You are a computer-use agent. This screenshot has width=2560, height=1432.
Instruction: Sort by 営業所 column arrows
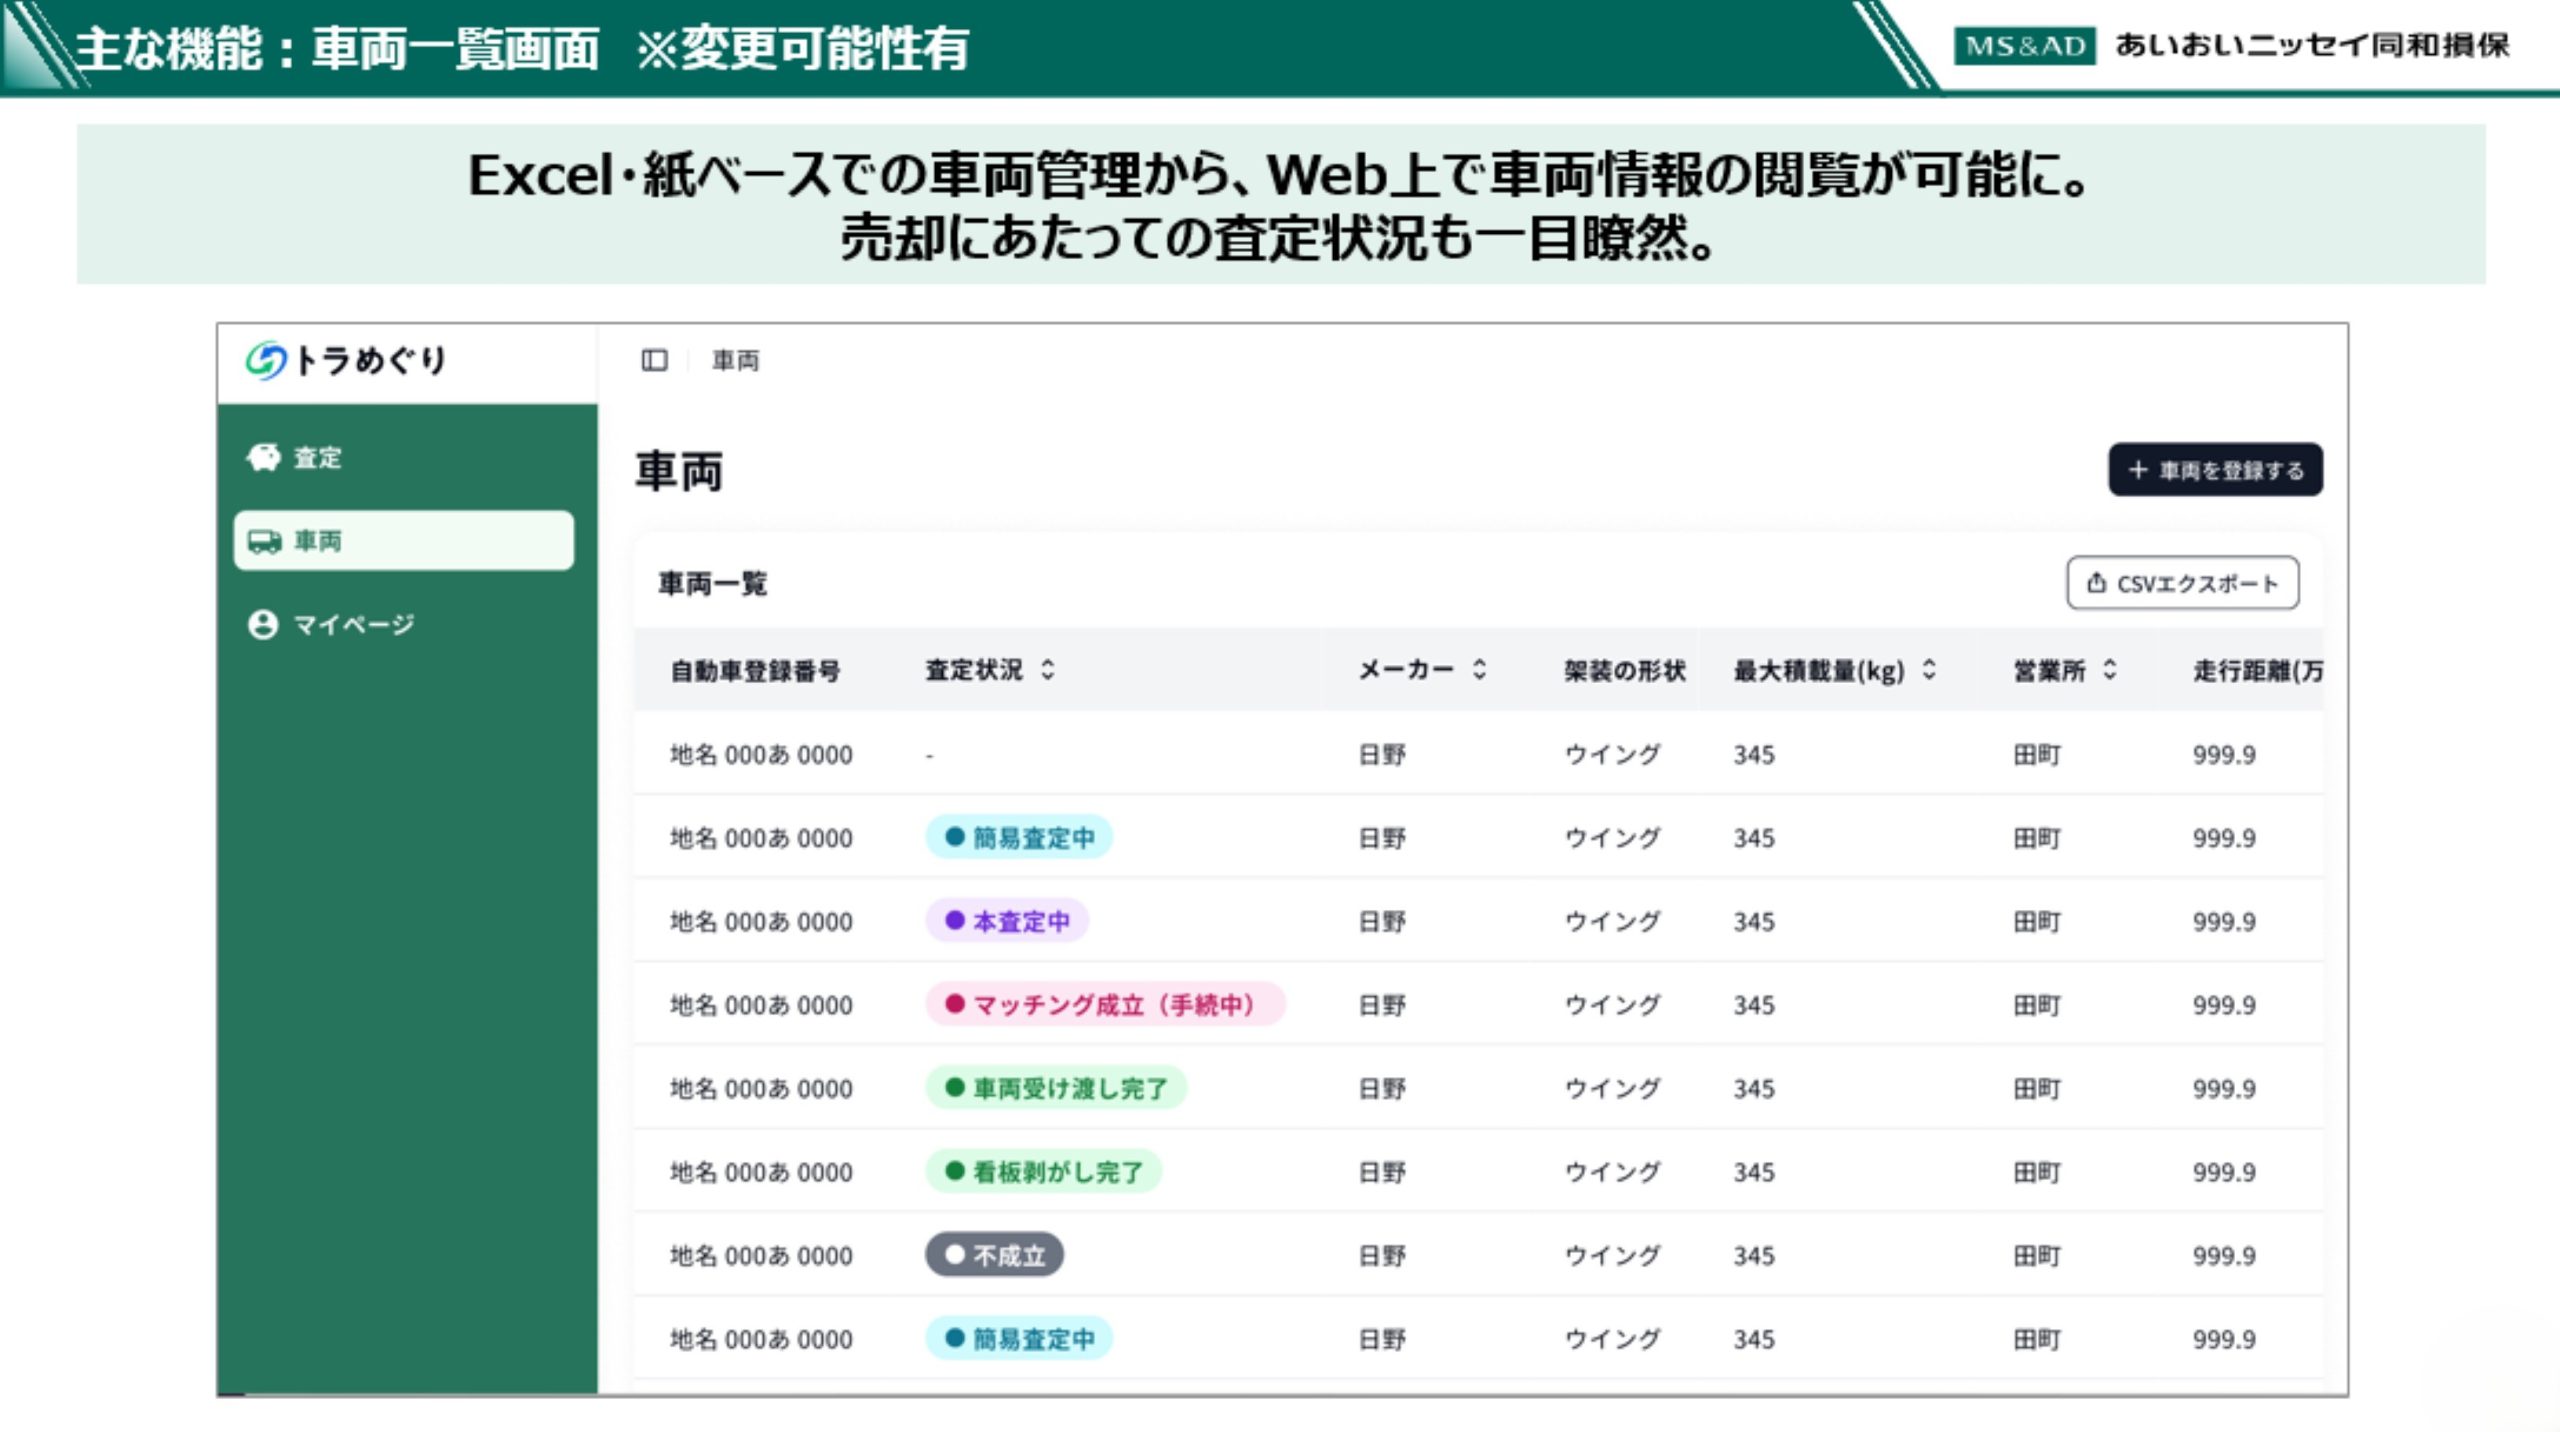pos(2110,669)
